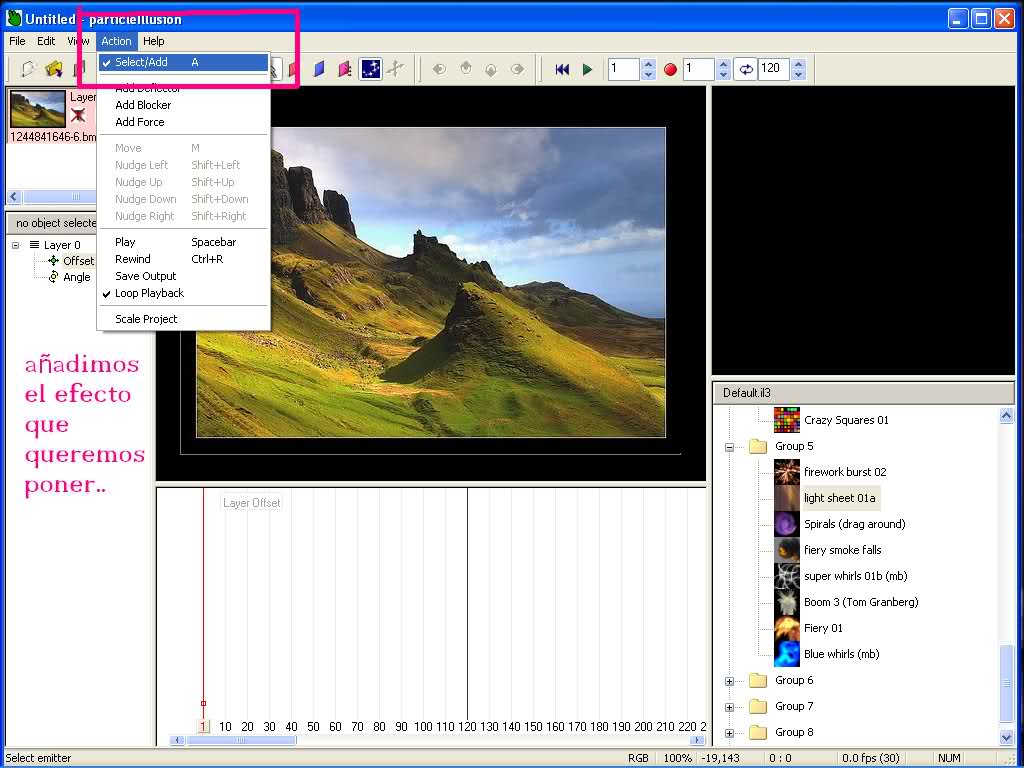
Task: Select the fiery smoke falls emitter thumbnail
Action: (x=787, y=551)
